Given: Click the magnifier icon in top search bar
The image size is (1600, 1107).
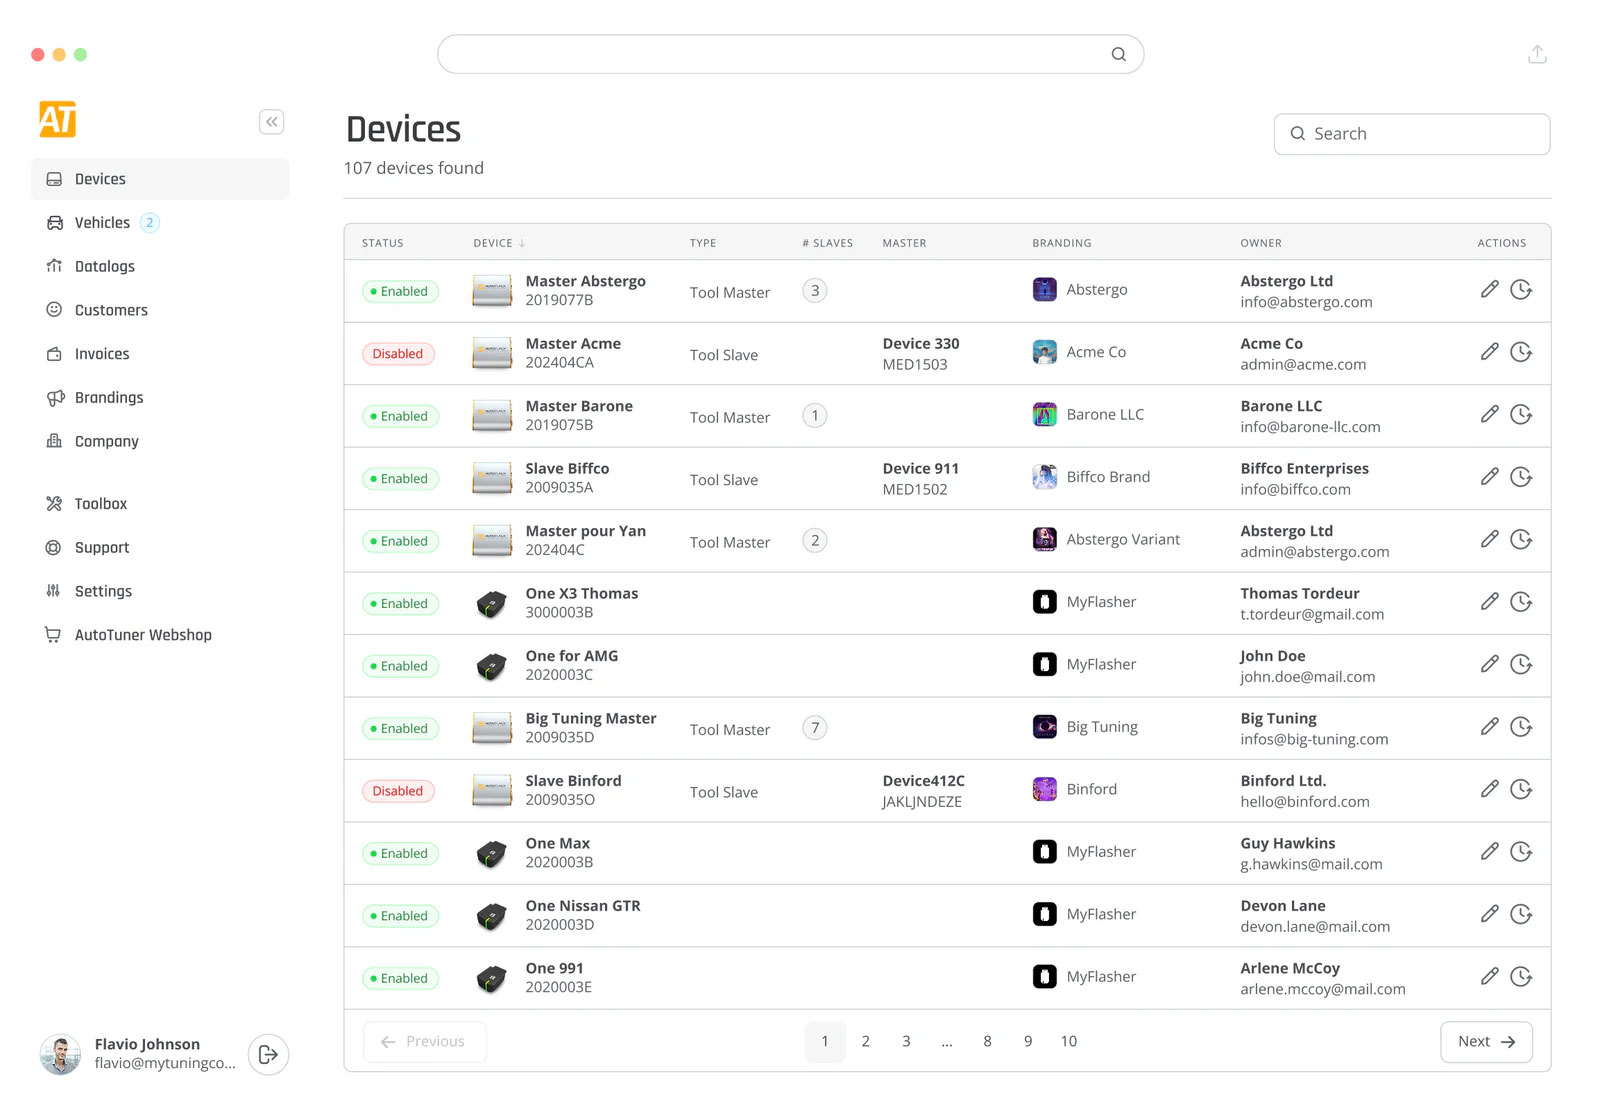Looking at the screenshot, I should (x=1118, y=55).
